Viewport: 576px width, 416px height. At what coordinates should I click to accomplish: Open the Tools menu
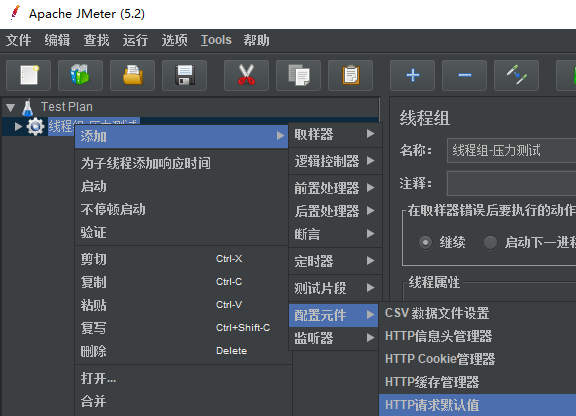click(x=216, y=40)
